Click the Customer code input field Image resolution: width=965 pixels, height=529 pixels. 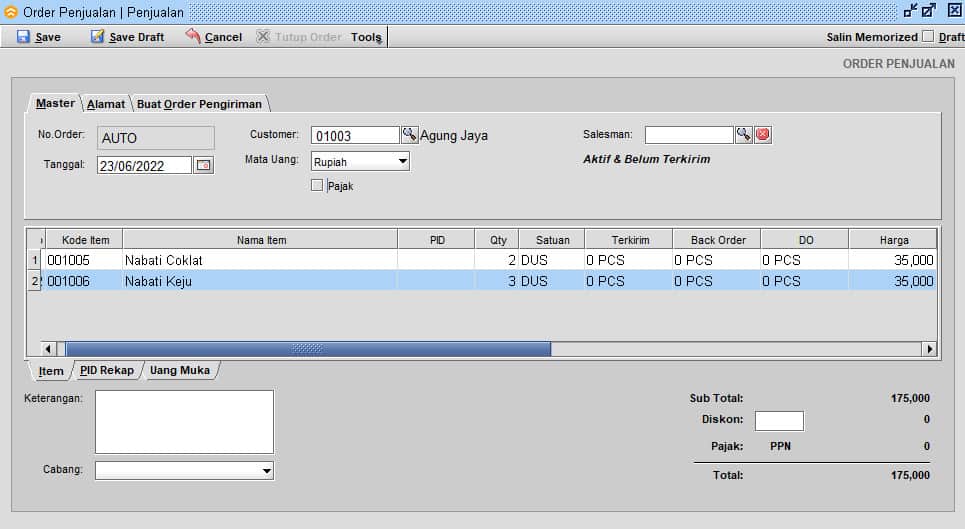355,135
